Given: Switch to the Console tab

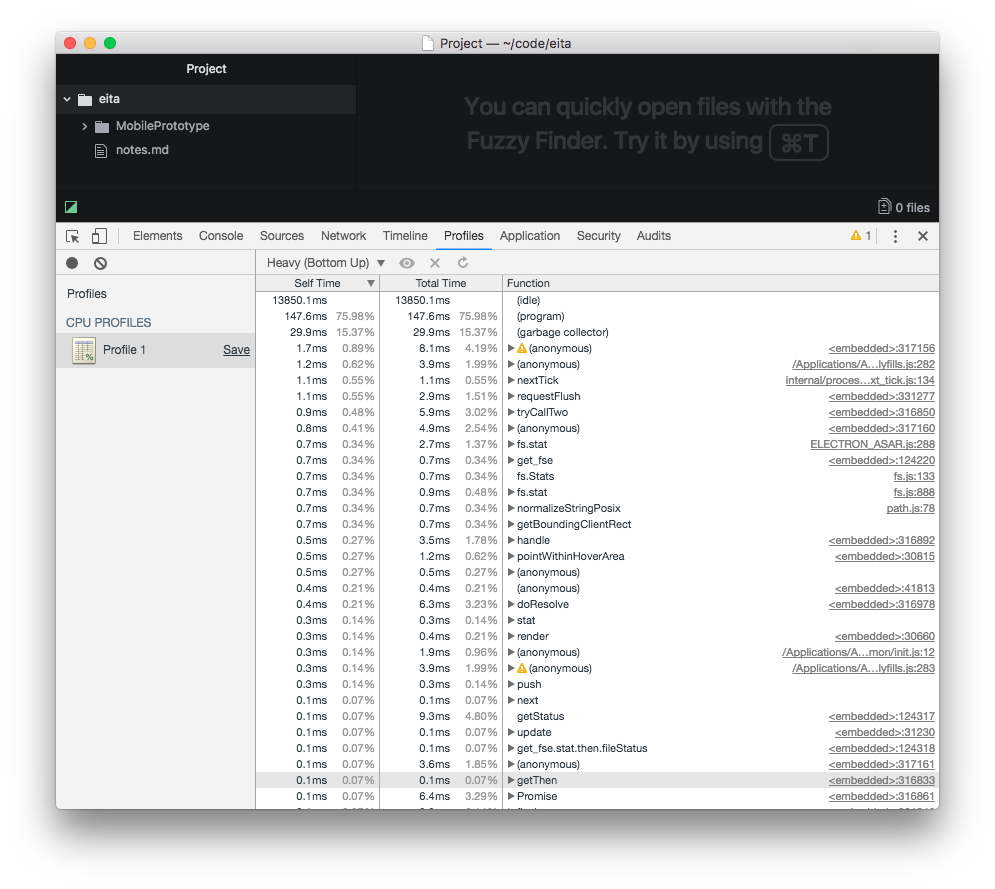Looking at the screenshot, I should [x=221, y=235].
